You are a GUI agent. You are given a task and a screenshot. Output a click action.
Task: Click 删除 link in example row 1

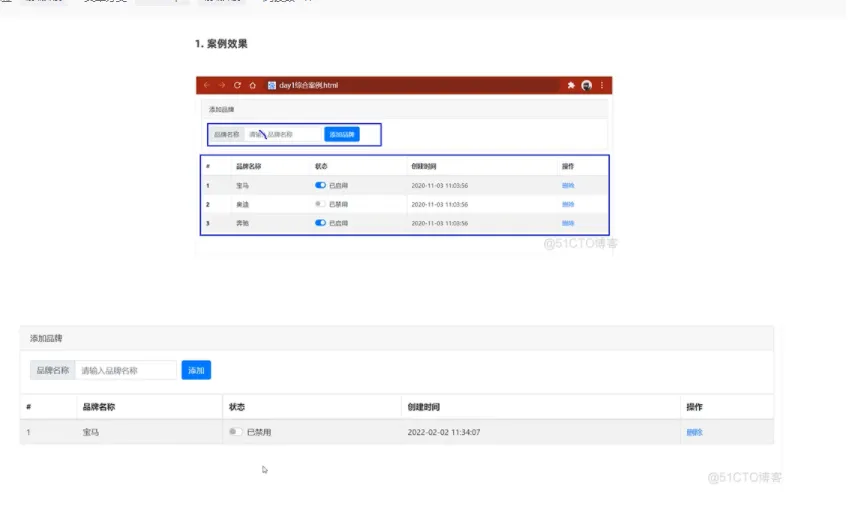[x=568, y=185]
